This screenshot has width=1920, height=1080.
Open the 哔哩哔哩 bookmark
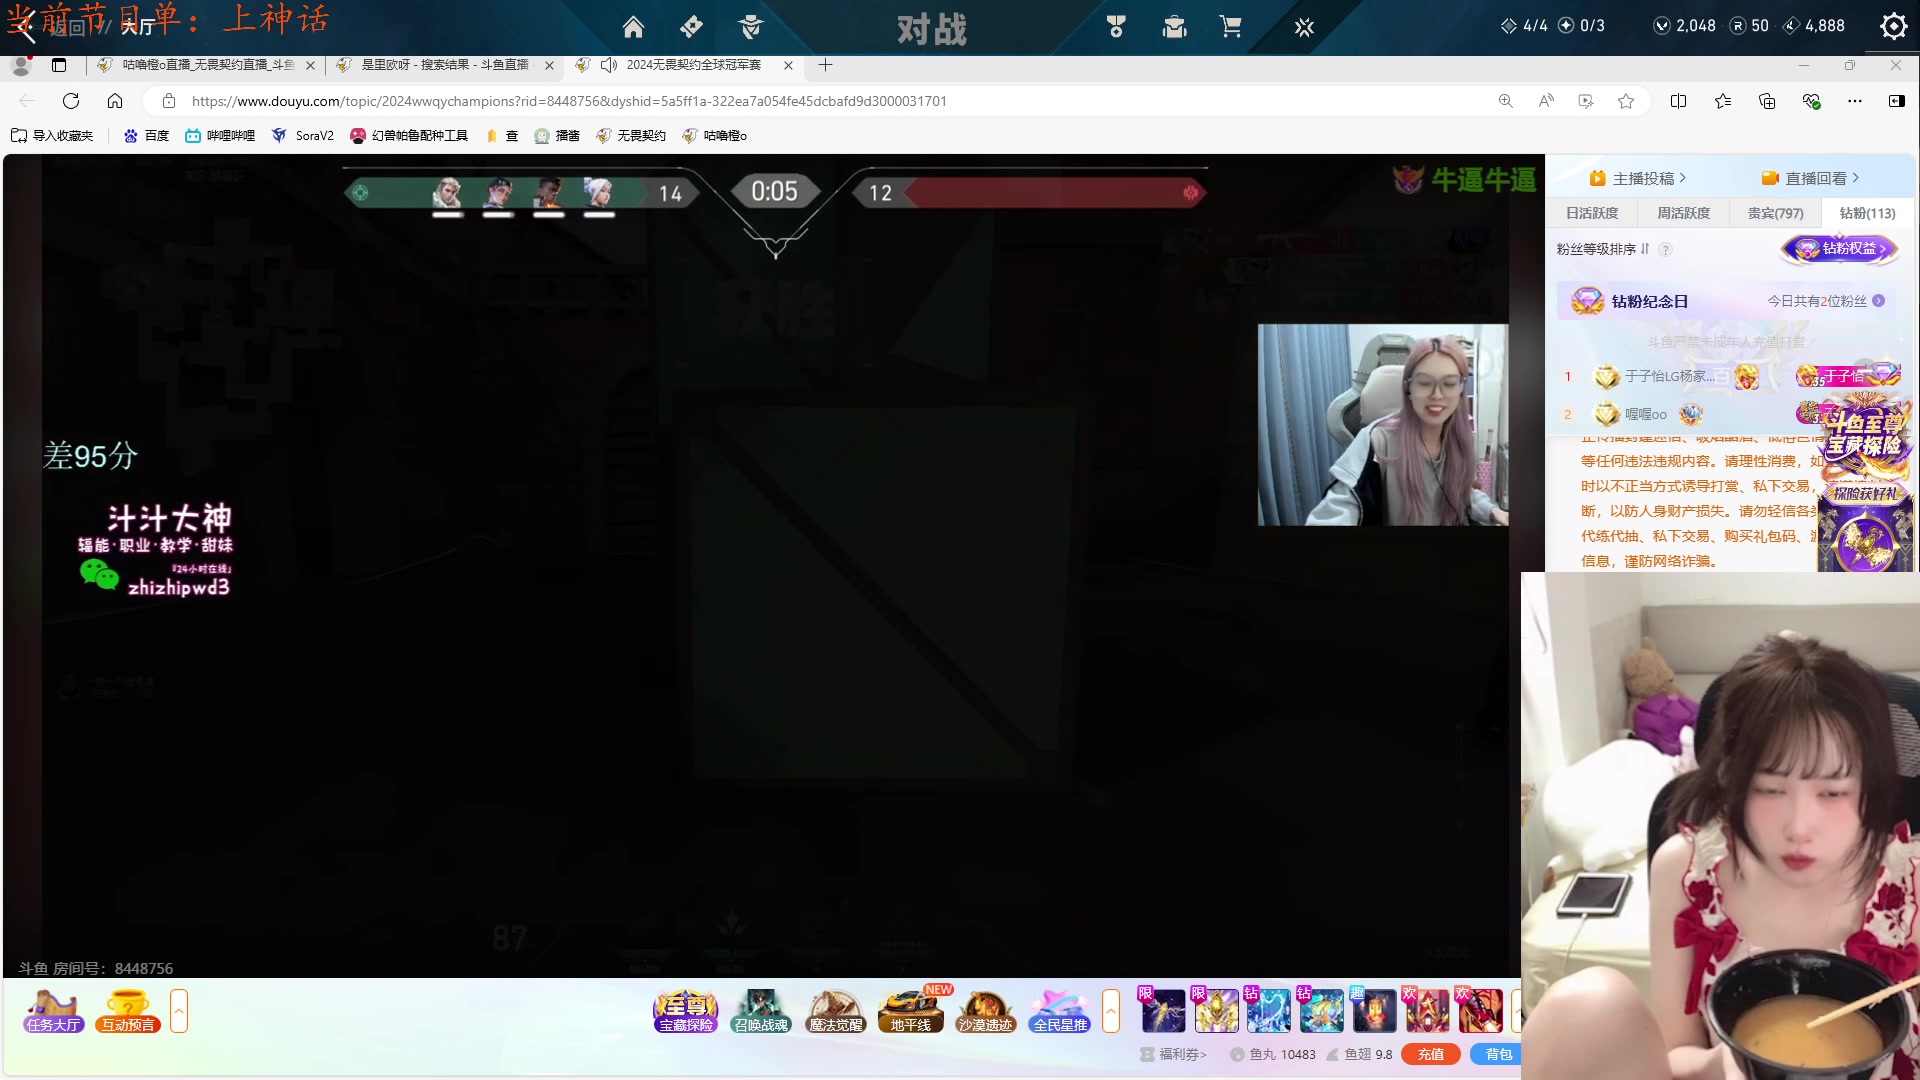(220, 136)
